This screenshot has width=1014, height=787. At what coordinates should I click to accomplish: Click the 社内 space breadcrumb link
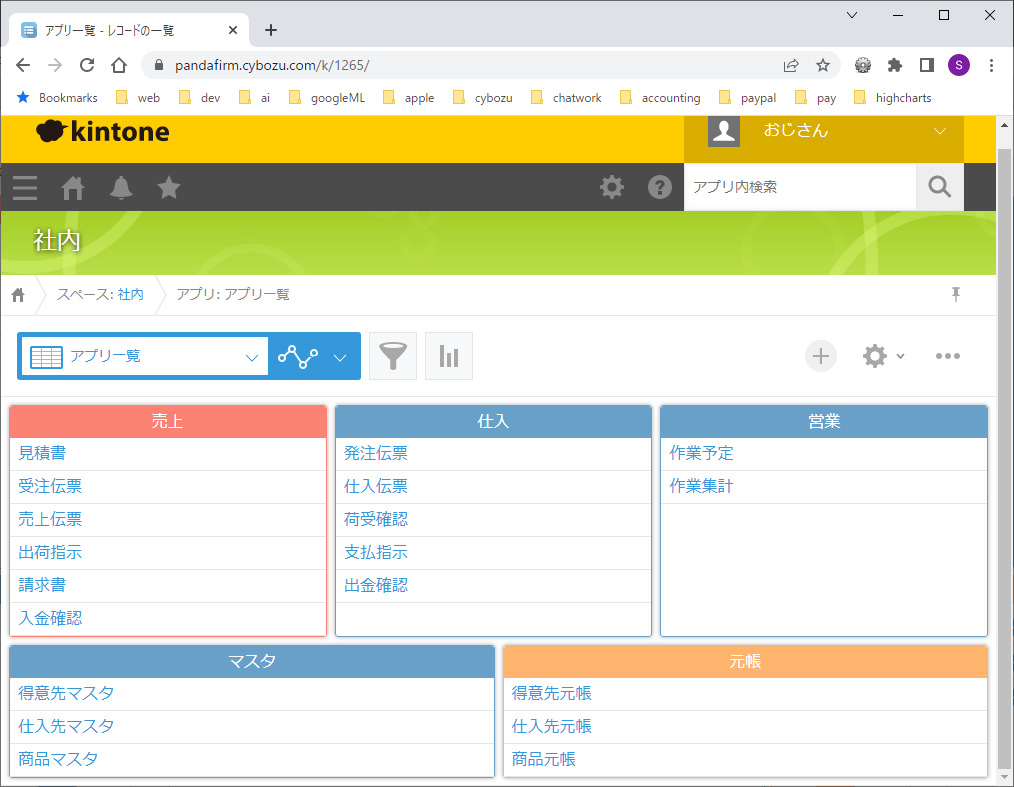[x=131, y=295]
